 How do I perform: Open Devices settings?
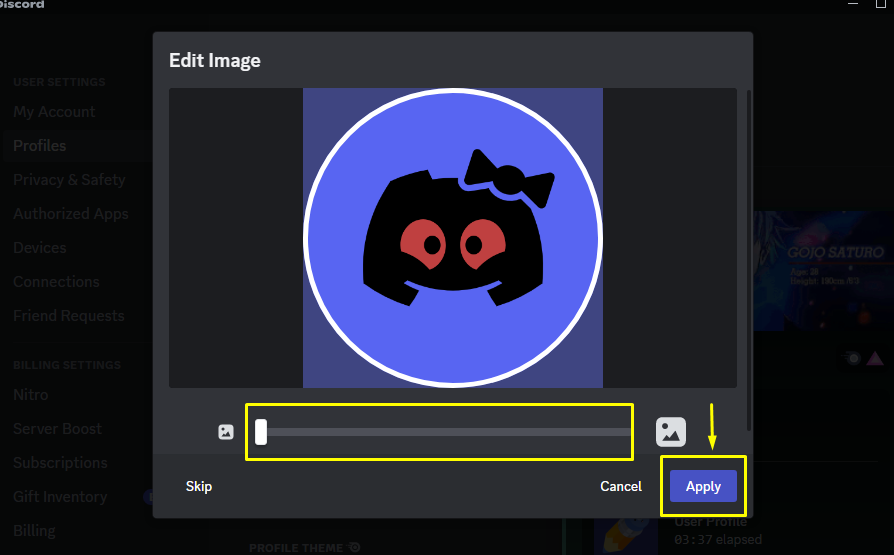click(39, 248)
